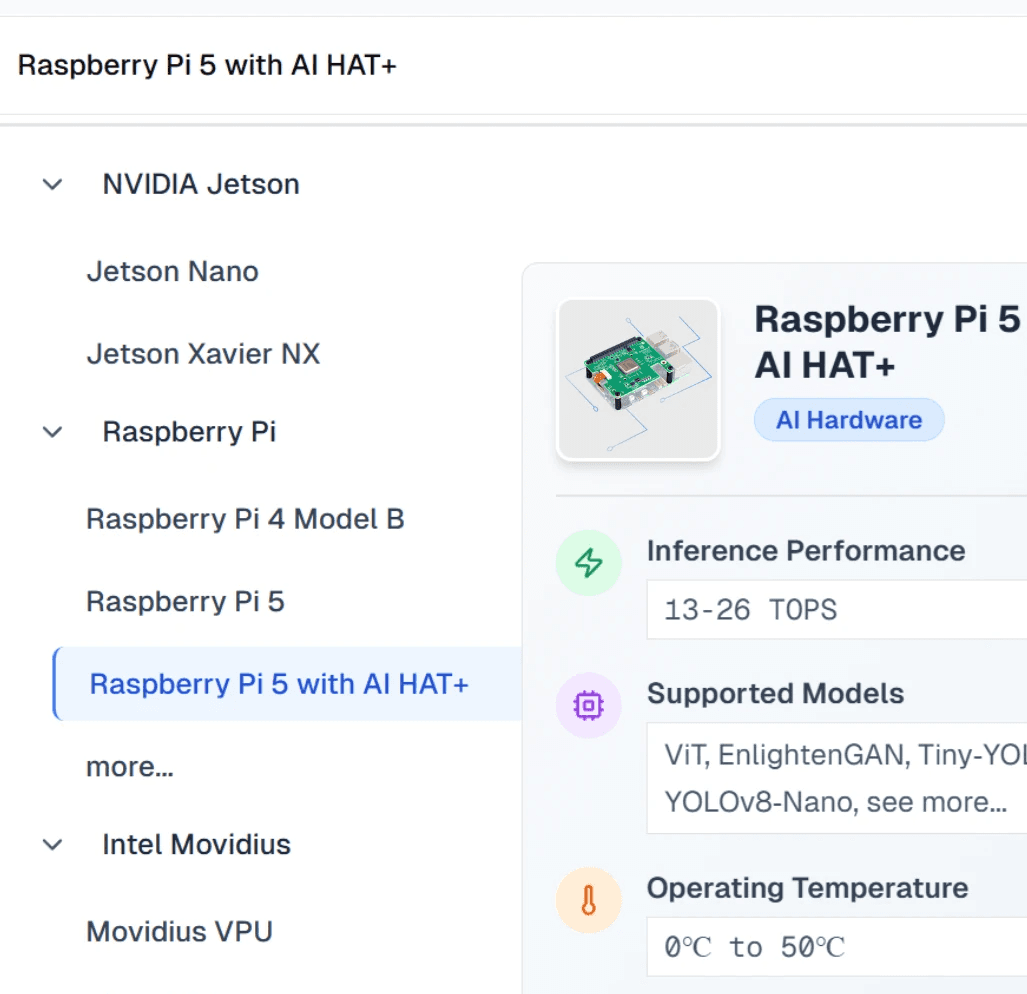The image size is (1027, 994).
Task: Open the more... link under Raspberry Pi
Action: [x=130, y=767]
